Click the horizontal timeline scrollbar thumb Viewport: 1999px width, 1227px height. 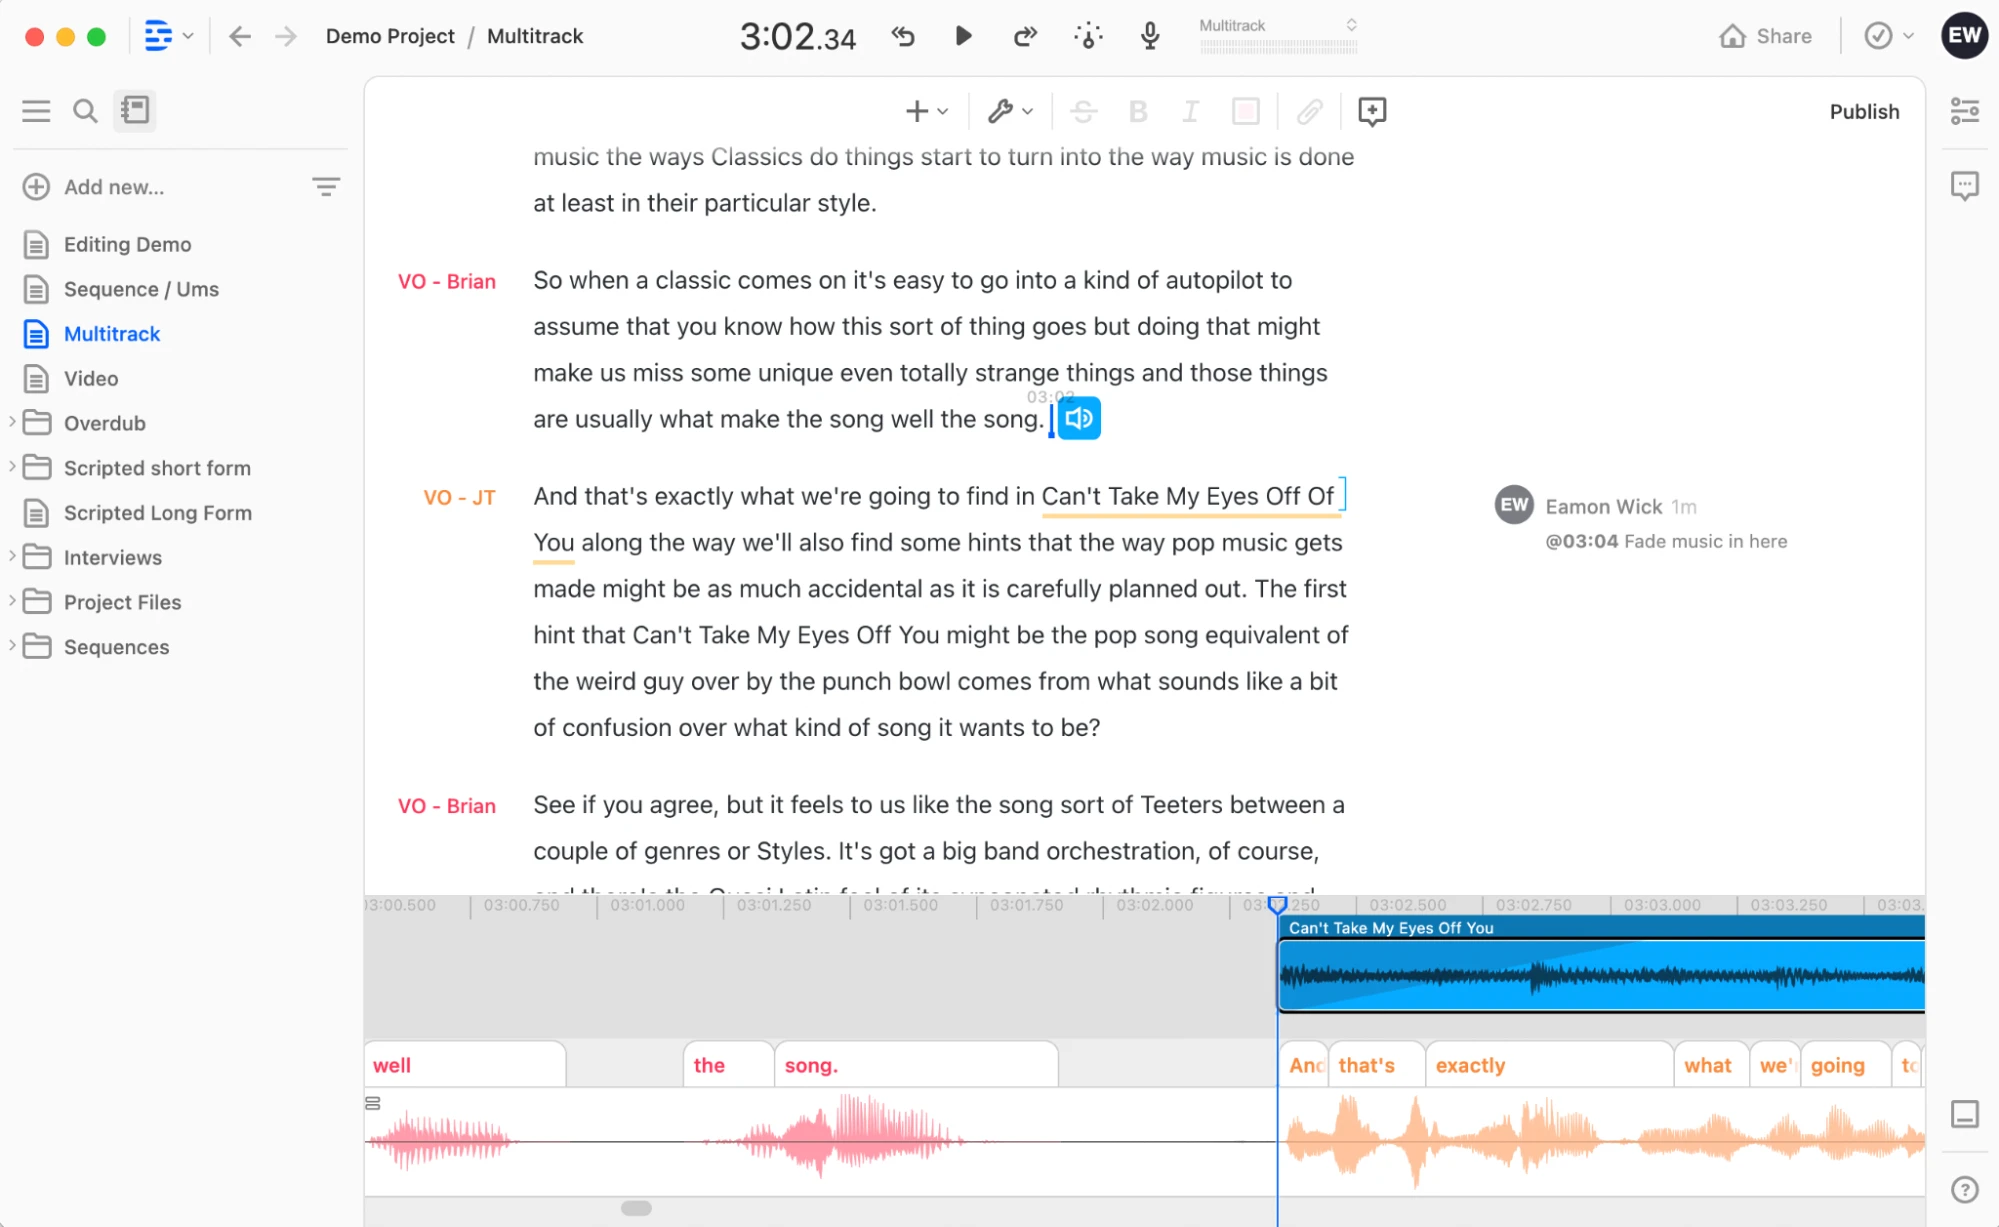(636, 1208)
